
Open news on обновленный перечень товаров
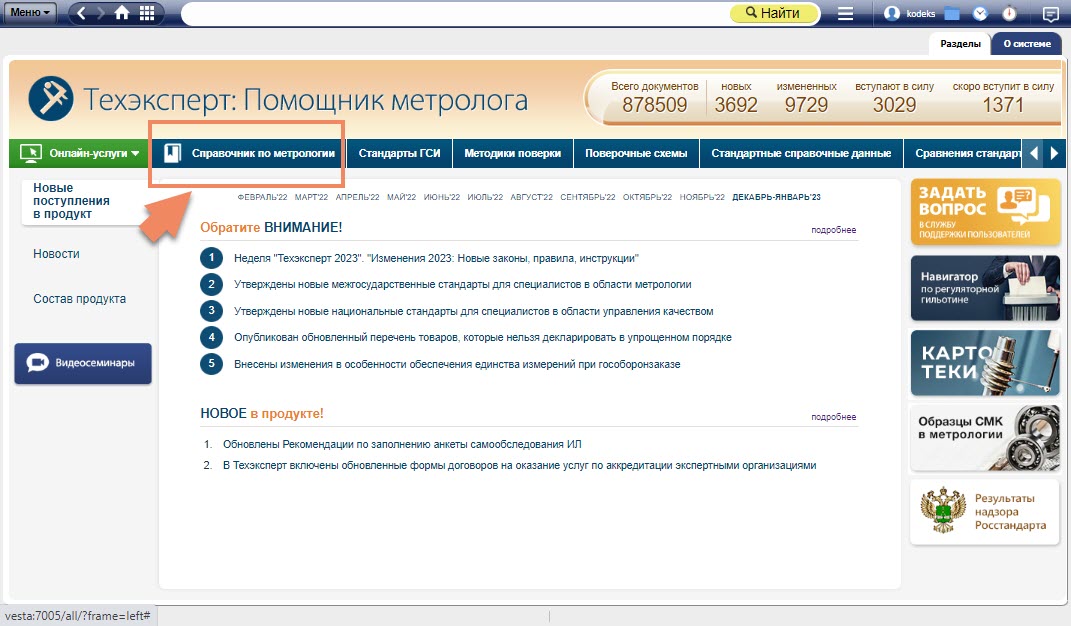[483, 338]
